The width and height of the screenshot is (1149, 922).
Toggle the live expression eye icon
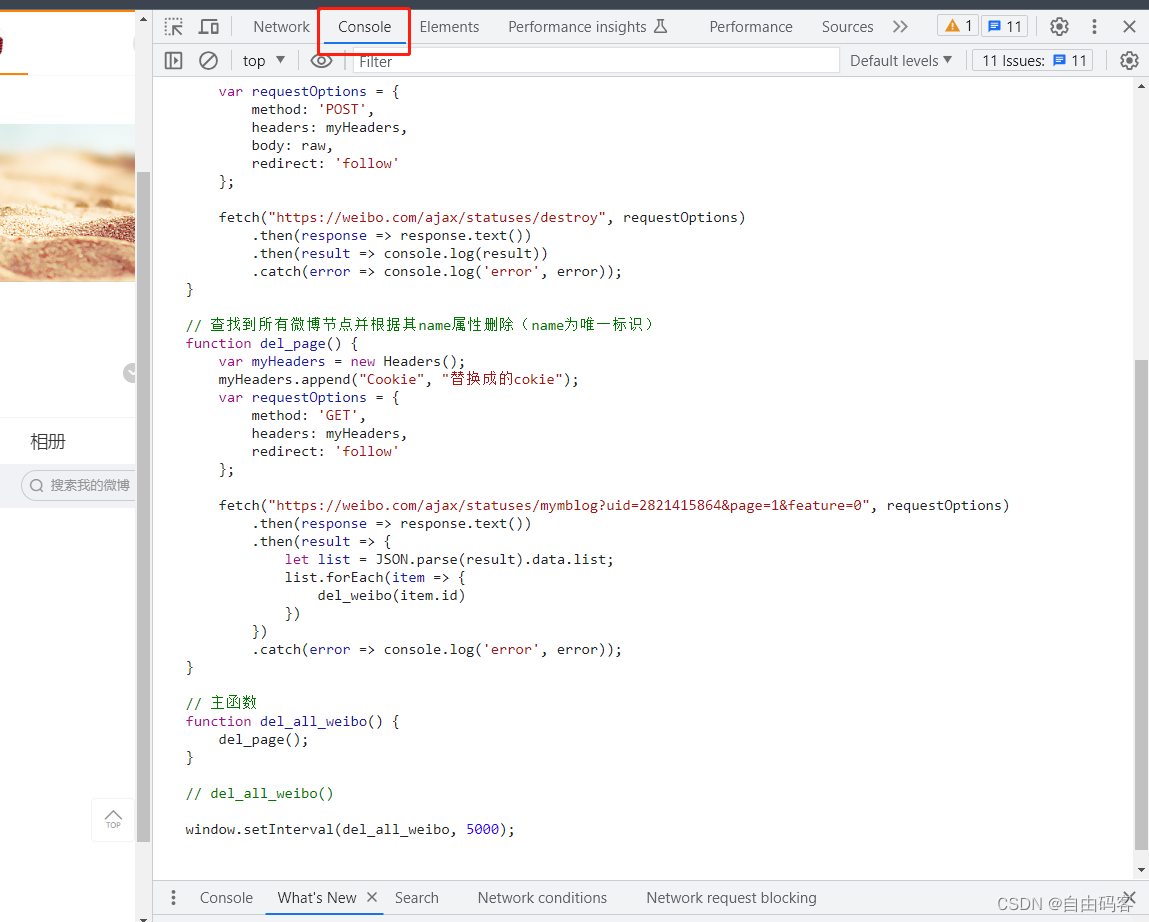(321, 61)
